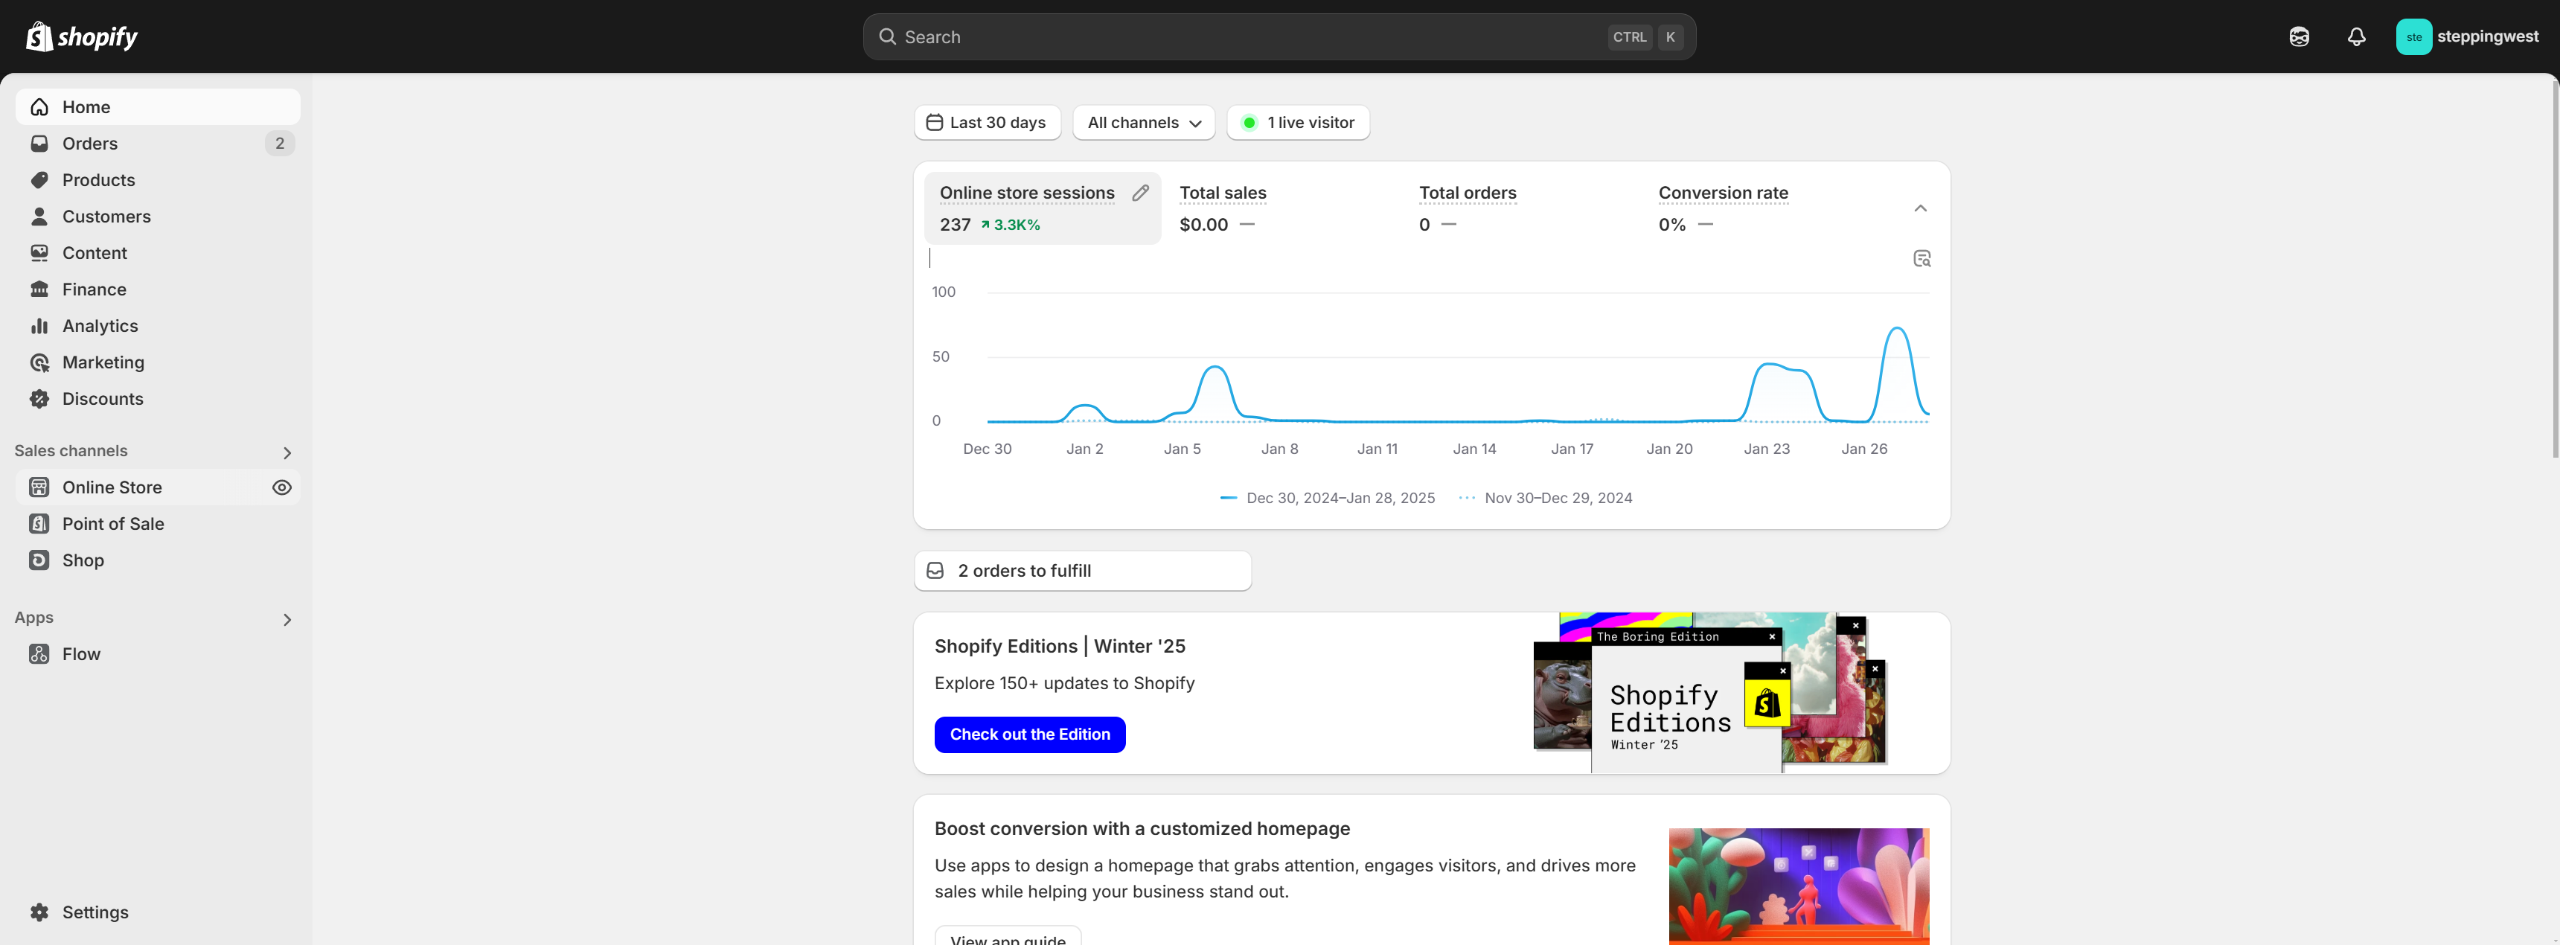Click the Marketing target icon
Image resolution: width=2560 pixels, height=945 pixels.
pos(40,363)
